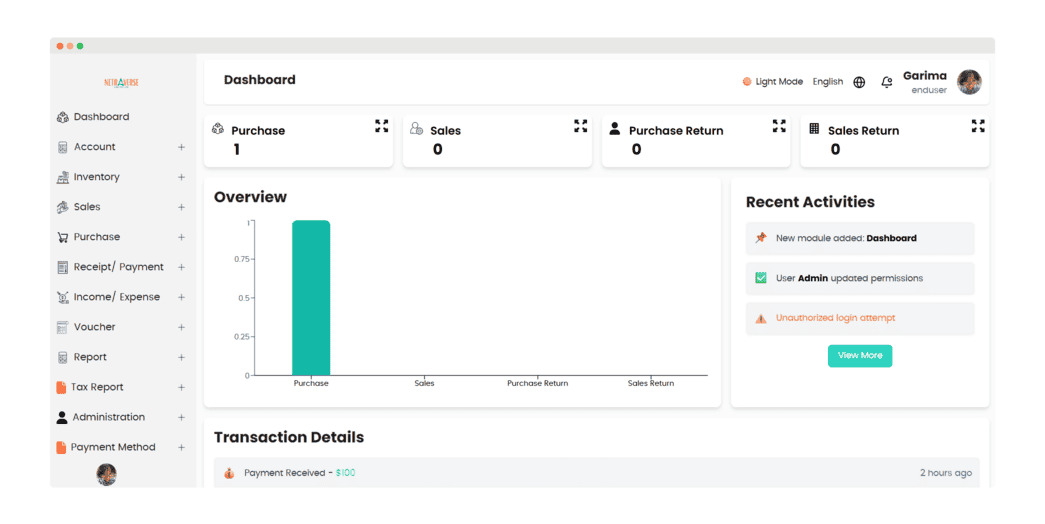1045x524 pixels.
Task: Maximize the Sales Return card
Action: click(x=977, y=126)
